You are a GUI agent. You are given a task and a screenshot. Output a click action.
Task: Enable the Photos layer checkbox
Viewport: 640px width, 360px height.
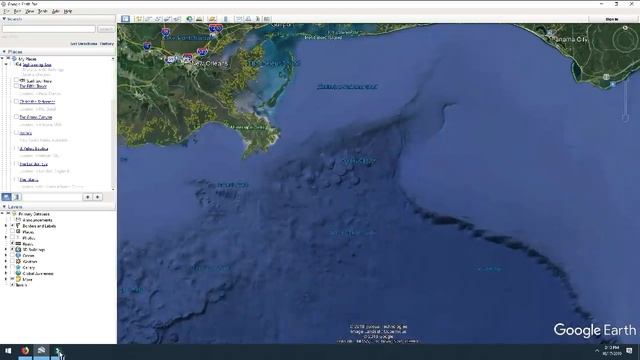13,238
